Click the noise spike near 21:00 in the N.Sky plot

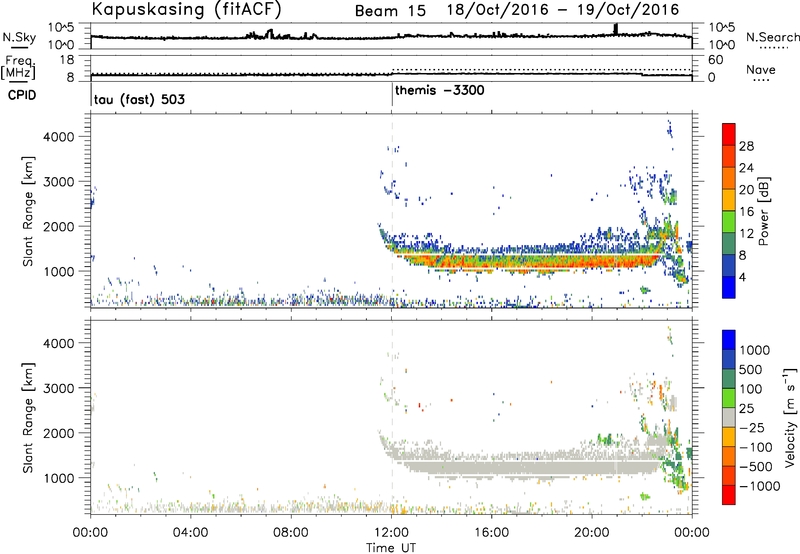click(x=615, y=29)
